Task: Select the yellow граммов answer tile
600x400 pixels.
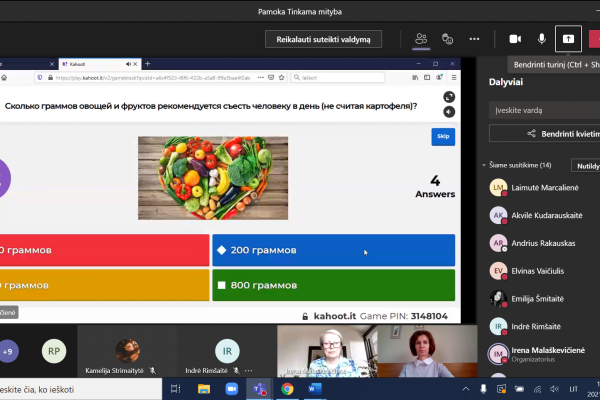Action: (x=104, y=285)
